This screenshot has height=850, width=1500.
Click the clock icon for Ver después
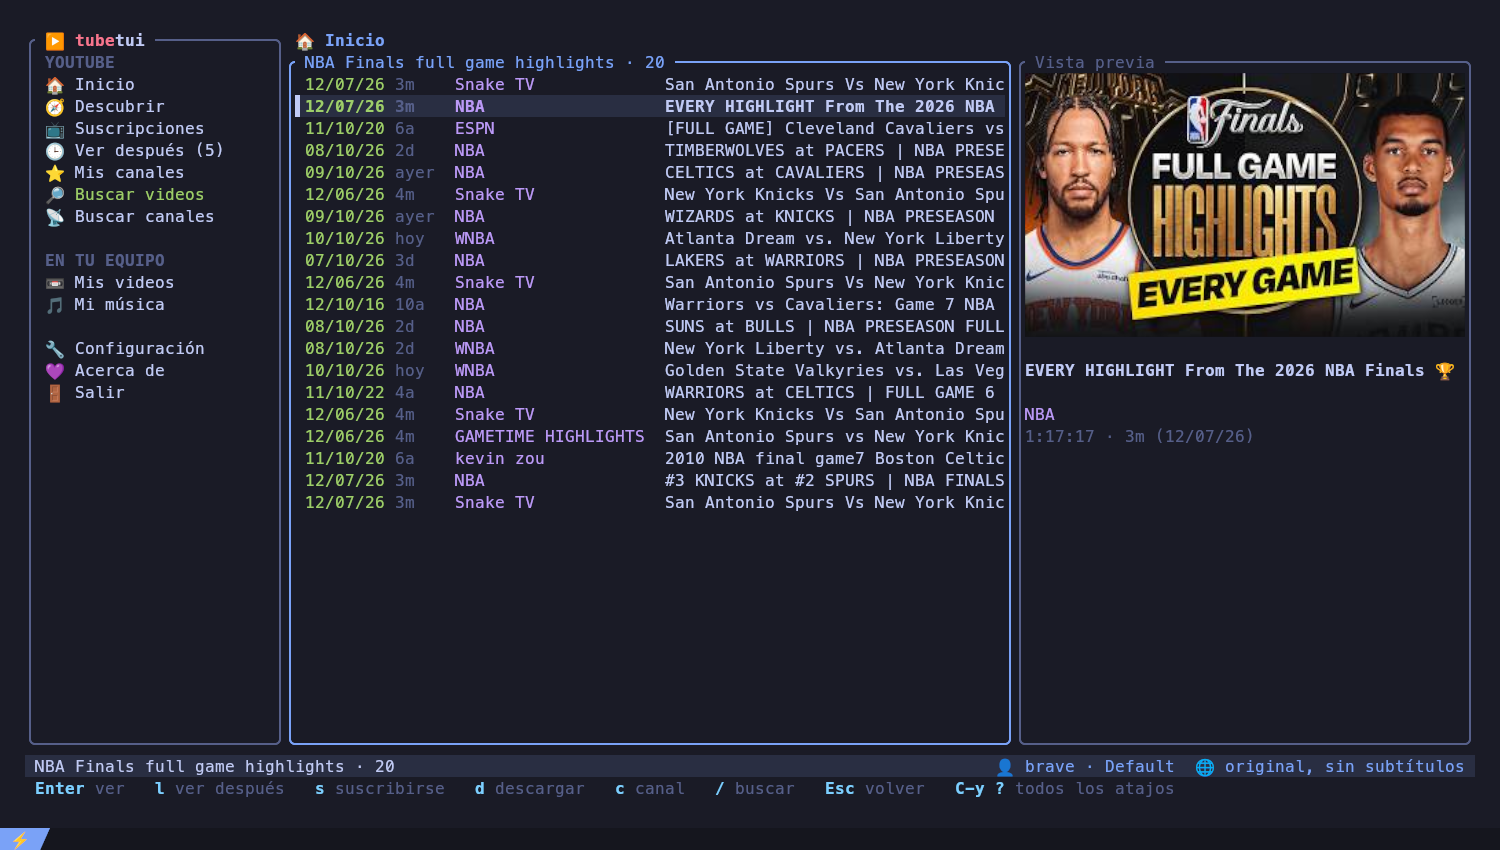click(55, 151)
